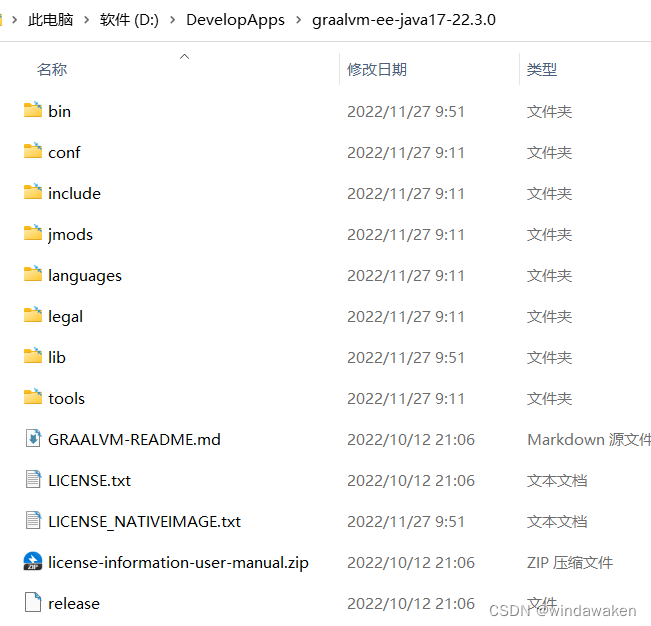The image size is (651, 626).
Task: Select the languages folder name
Action: [85, 276]
